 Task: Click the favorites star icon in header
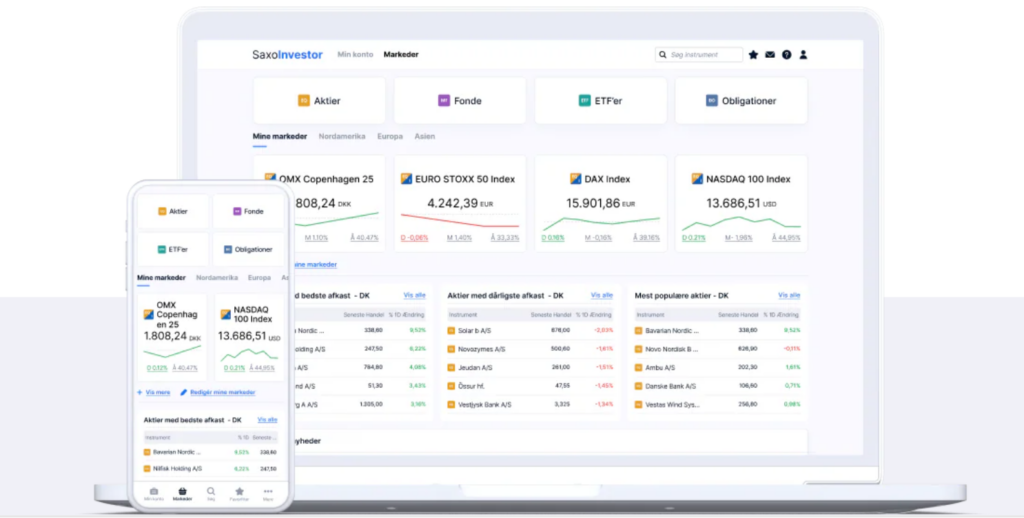(753, 55)
